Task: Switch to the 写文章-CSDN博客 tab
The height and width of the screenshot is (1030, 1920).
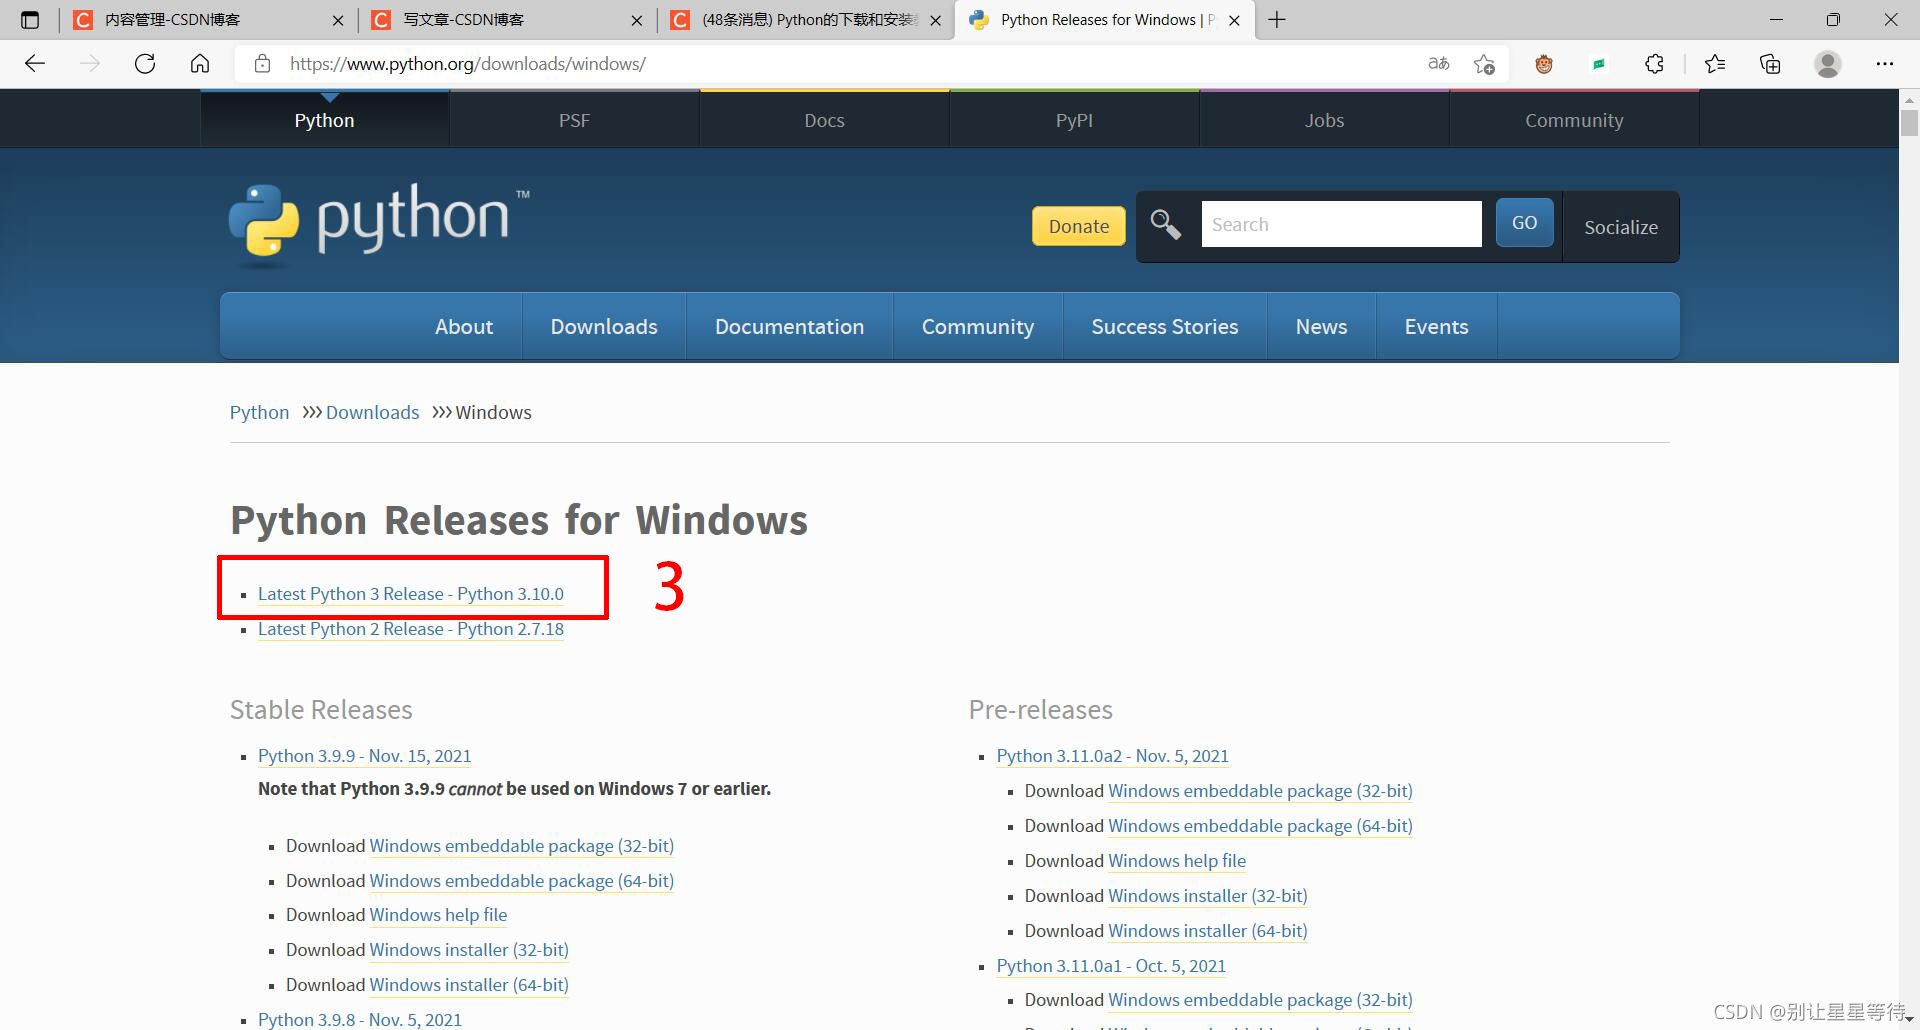Action: (x=505, y=20)
